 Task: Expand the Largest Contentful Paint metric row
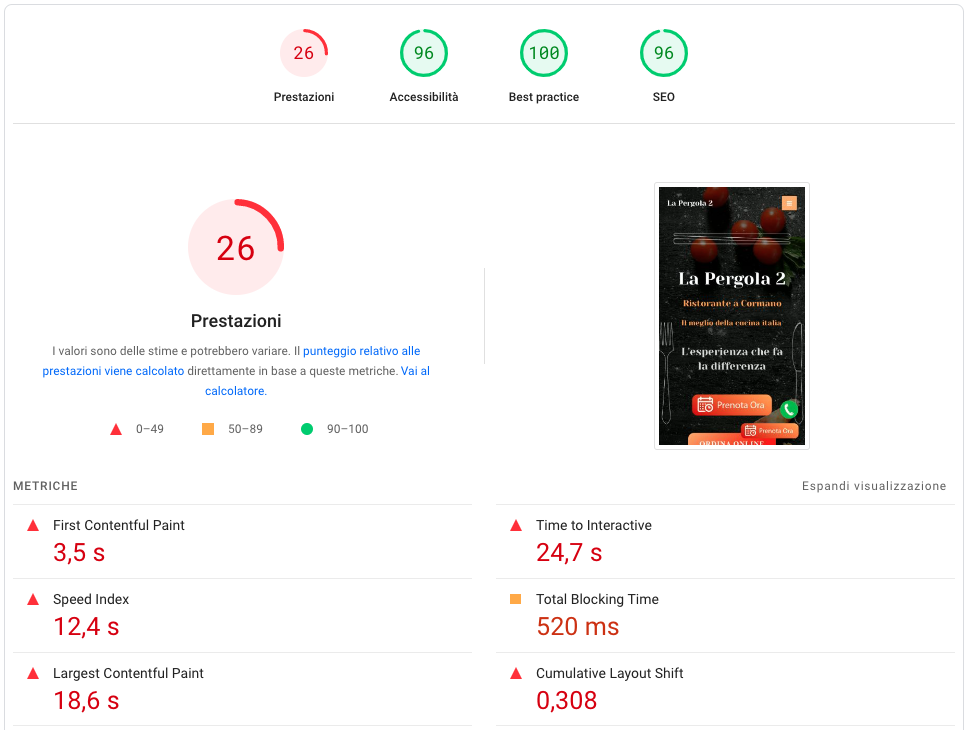pyautogui.click(x=242, y=689)
